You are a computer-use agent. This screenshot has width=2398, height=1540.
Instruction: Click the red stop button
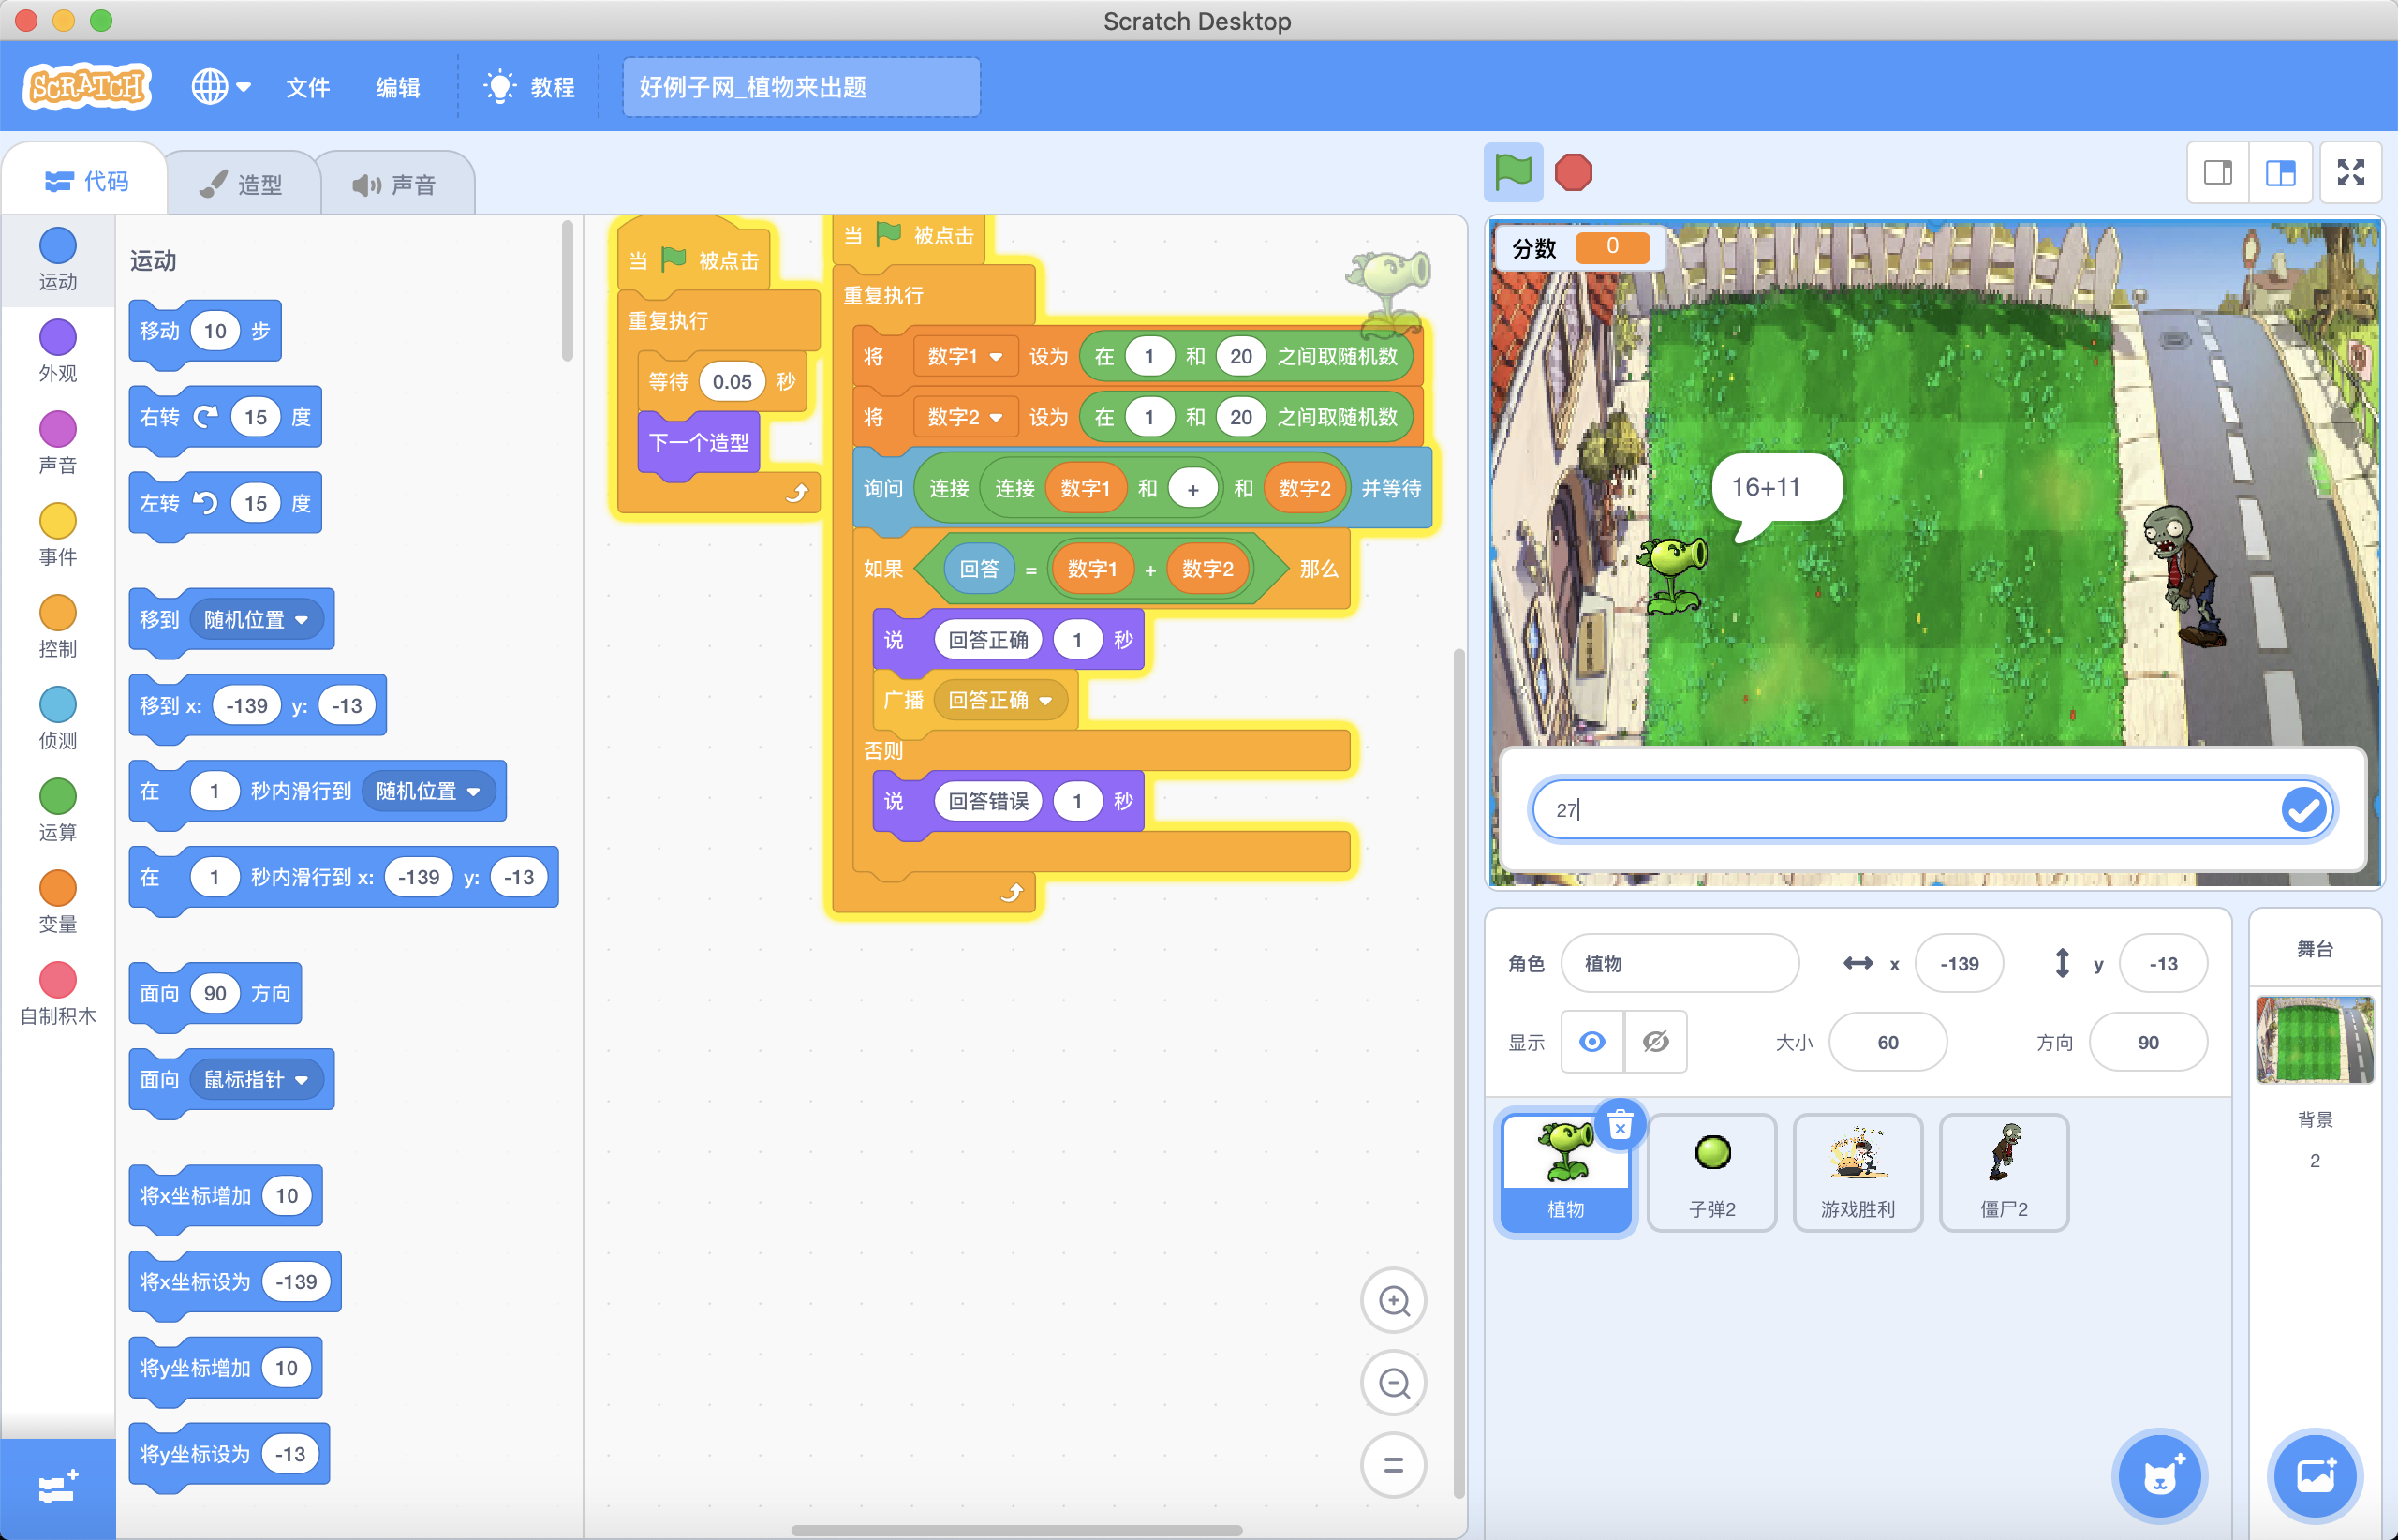pyautogui.click(x=1573, y=173)
